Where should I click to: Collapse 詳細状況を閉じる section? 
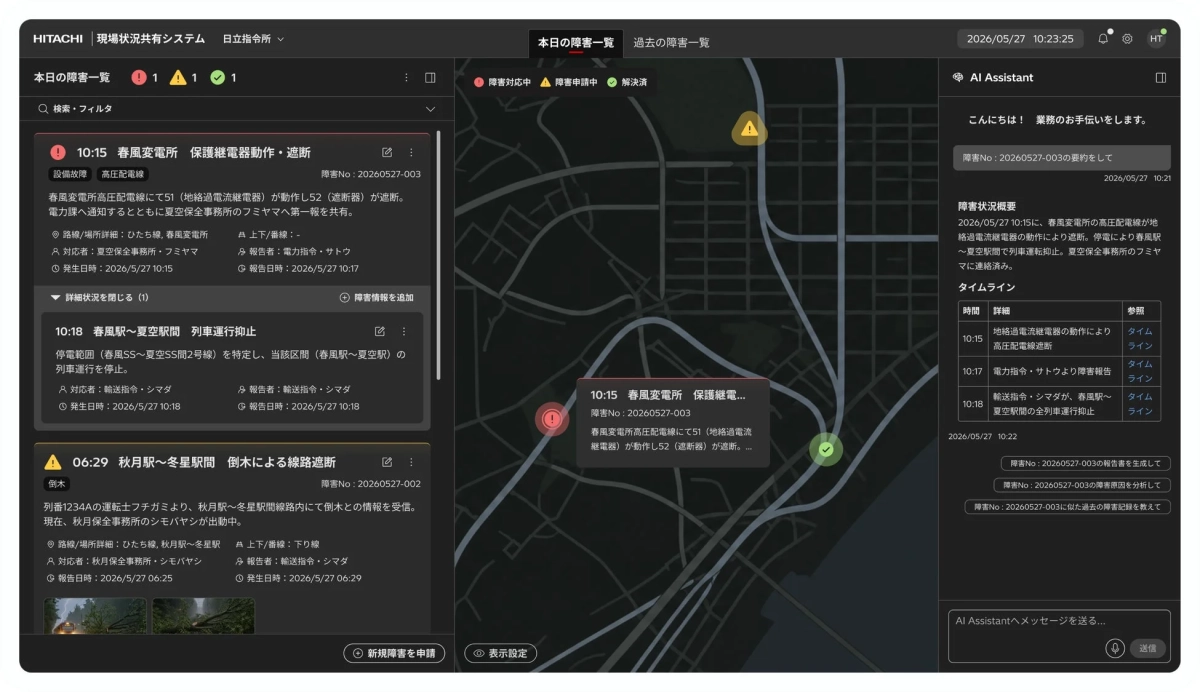click(x=98, y=297)
